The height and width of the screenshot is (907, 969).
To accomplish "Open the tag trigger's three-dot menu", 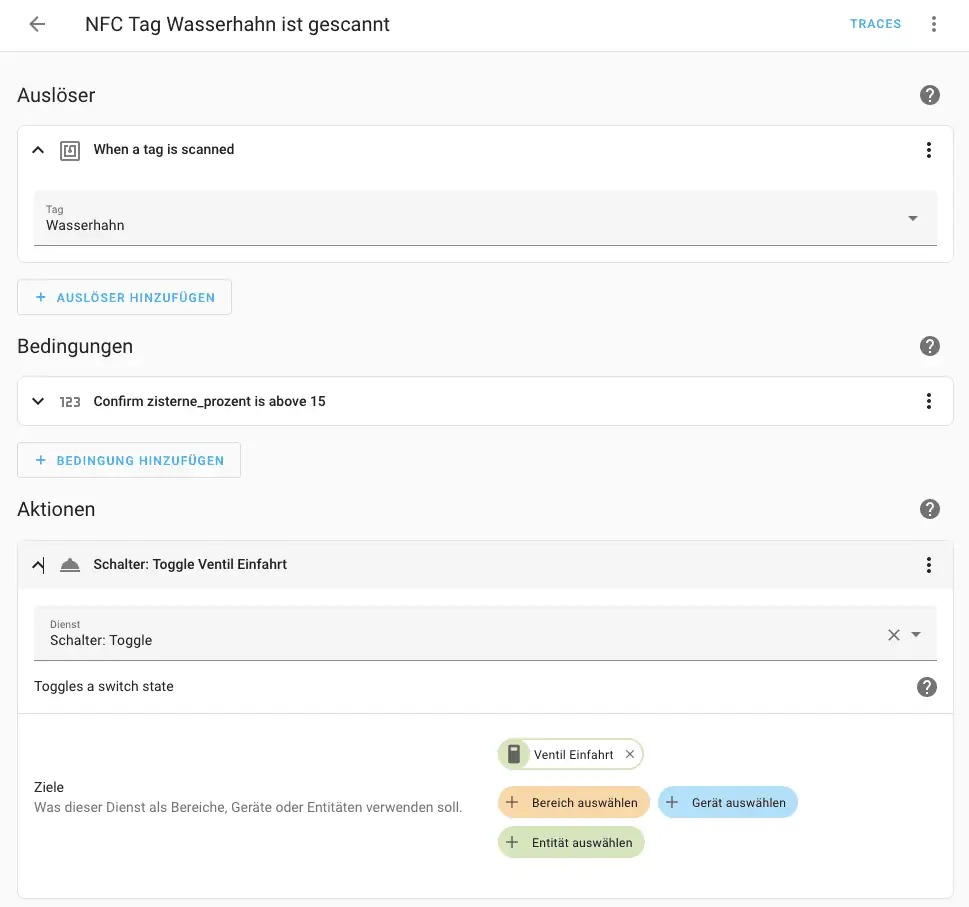I will (x=929, y=150).
